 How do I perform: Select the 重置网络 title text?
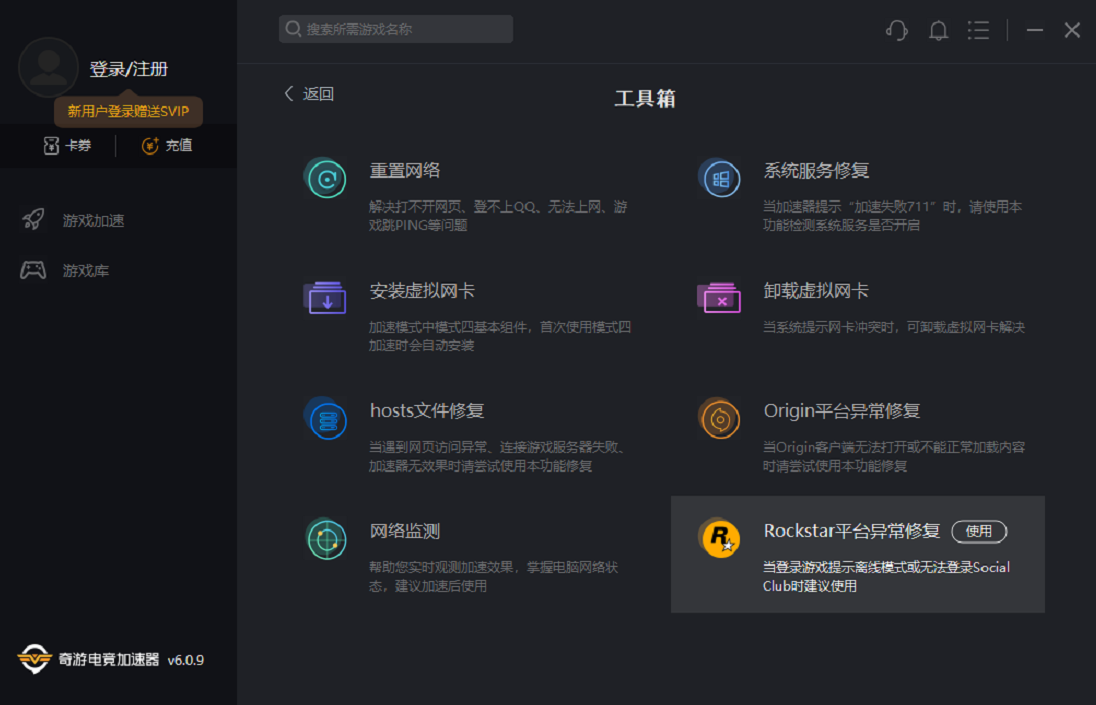[x=405, y=170]
